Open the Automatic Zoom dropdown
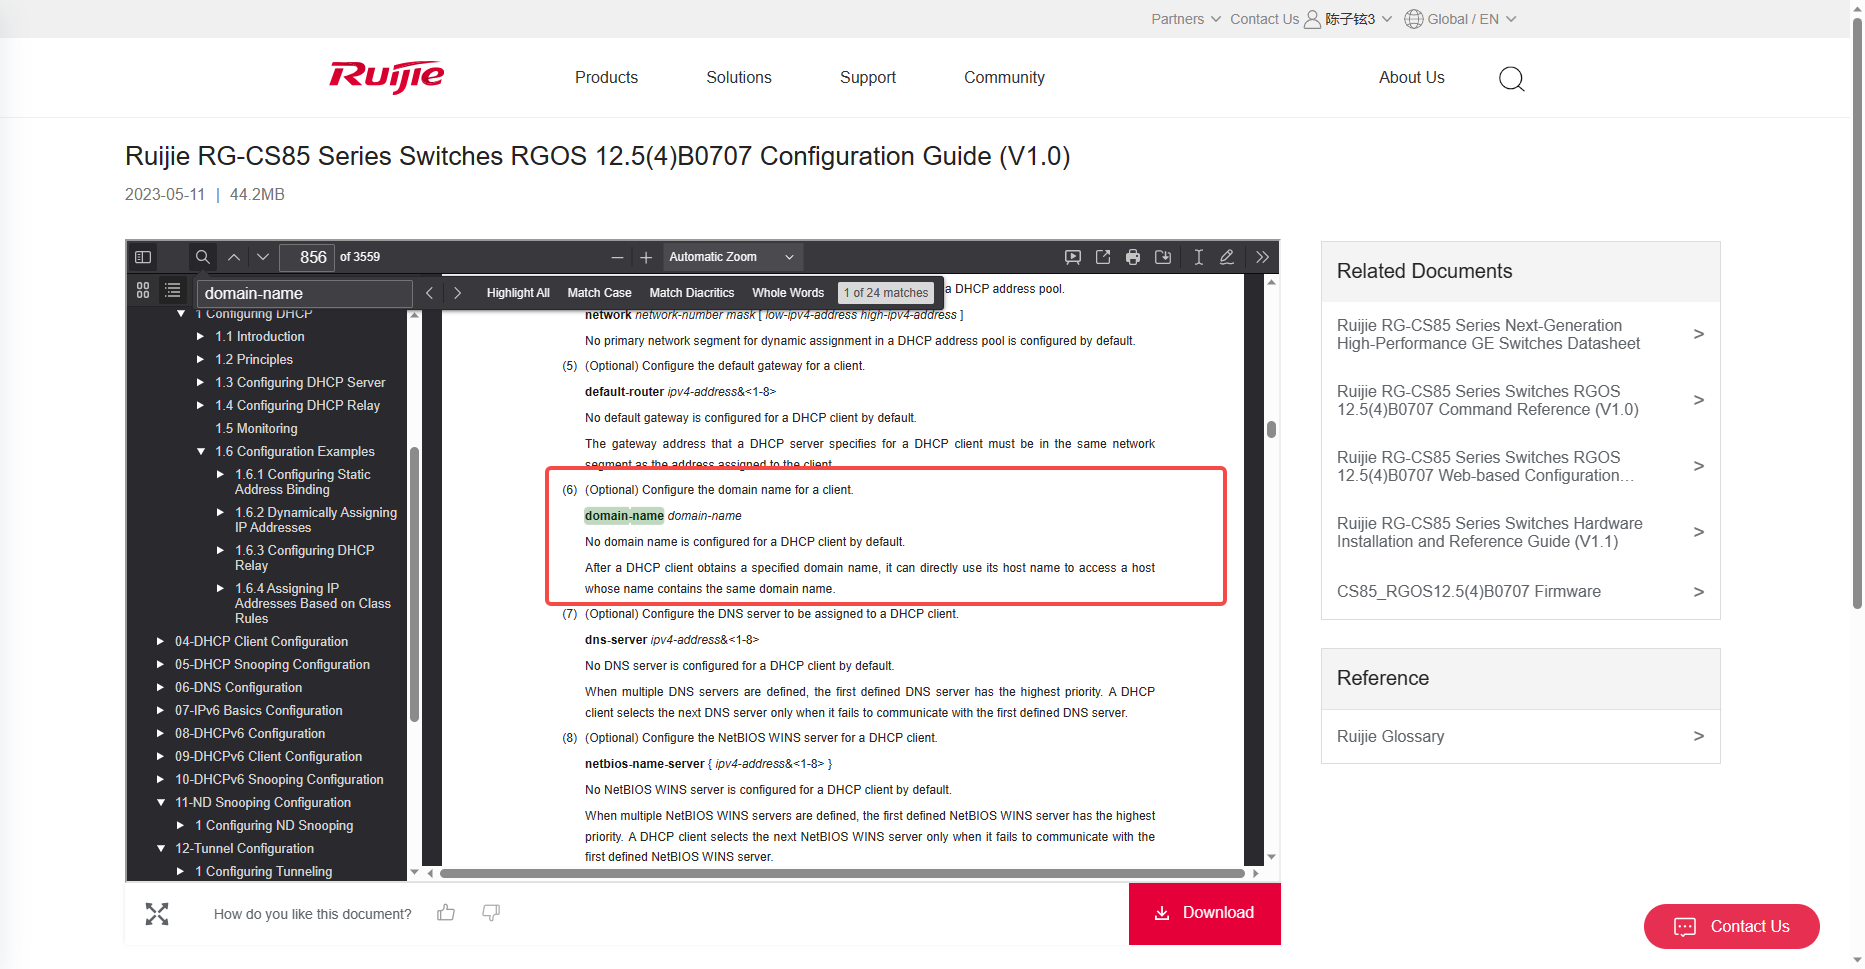1865x969 pixels. [731, 257]
